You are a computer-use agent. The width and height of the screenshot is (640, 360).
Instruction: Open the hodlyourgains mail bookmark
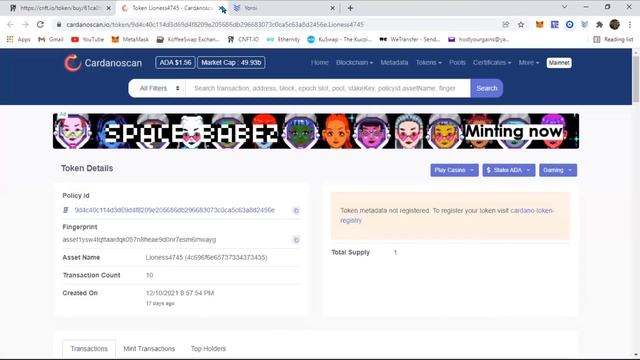point(478,39)
